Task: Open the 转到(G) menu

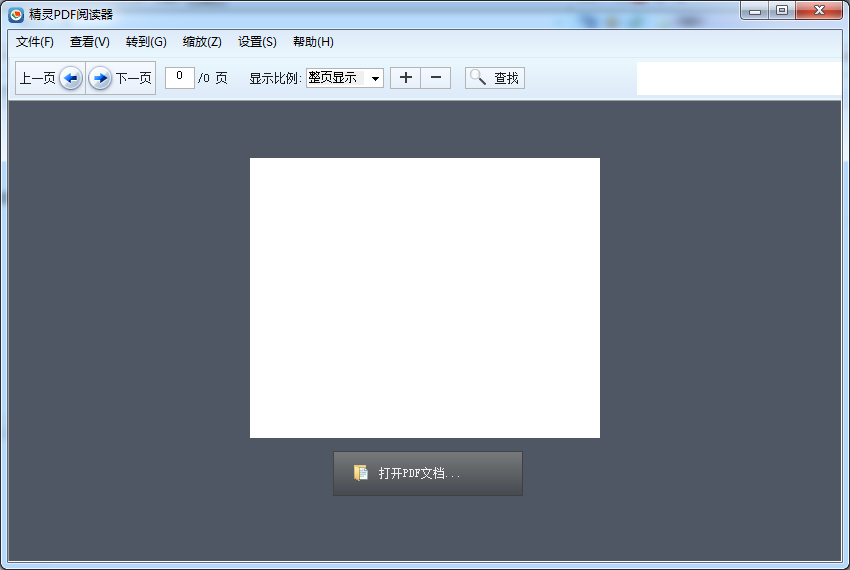Action: pyautogui.click(x=146, y=42)
